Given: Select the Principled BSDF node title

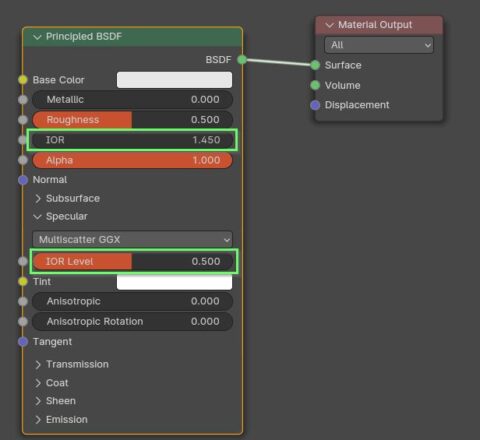Looking at the screenshot, I should click(84, 36).
